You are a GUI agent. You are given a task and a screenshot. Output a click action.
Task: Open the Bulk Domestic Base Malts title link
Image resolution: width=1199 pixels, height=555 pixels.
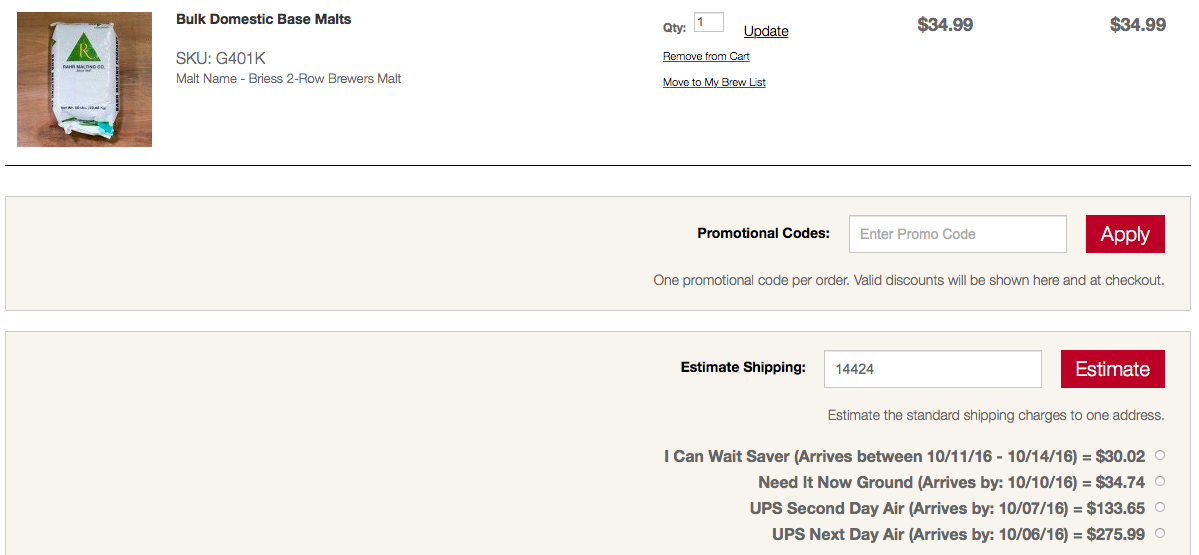coord(264,20)
